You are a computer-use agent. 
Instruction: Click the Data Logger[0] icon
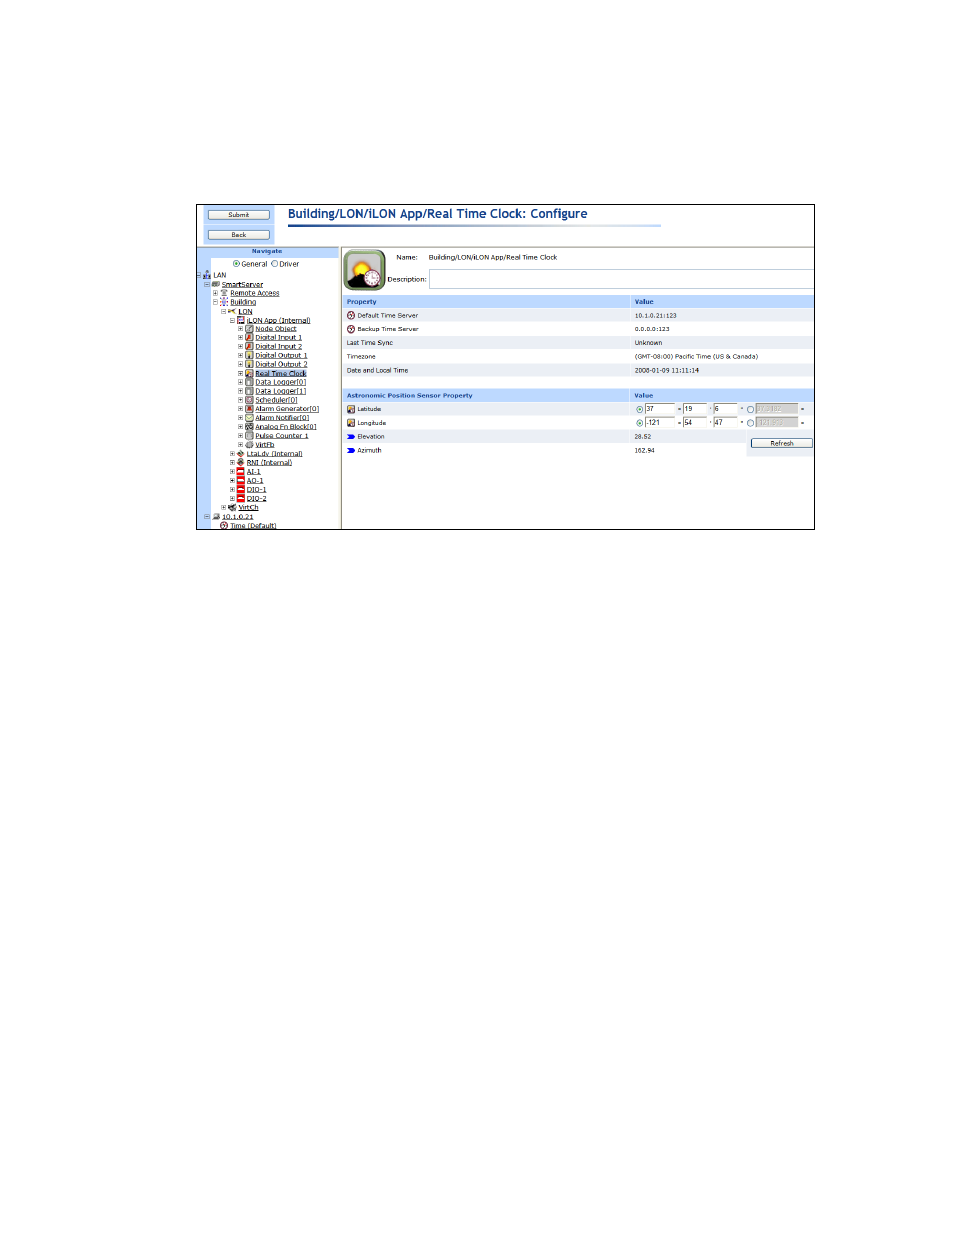pyautogui.click(x=249, y=382)
